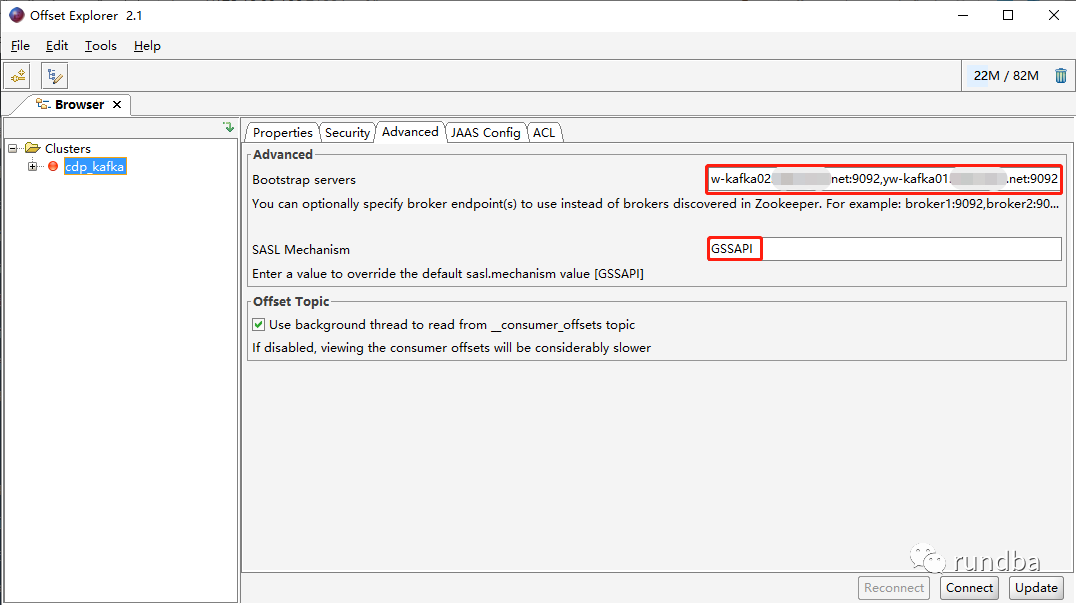Click the SASL Mechanism input field
The width and height of the screenshot is (1076, 605).
[885, 249]
